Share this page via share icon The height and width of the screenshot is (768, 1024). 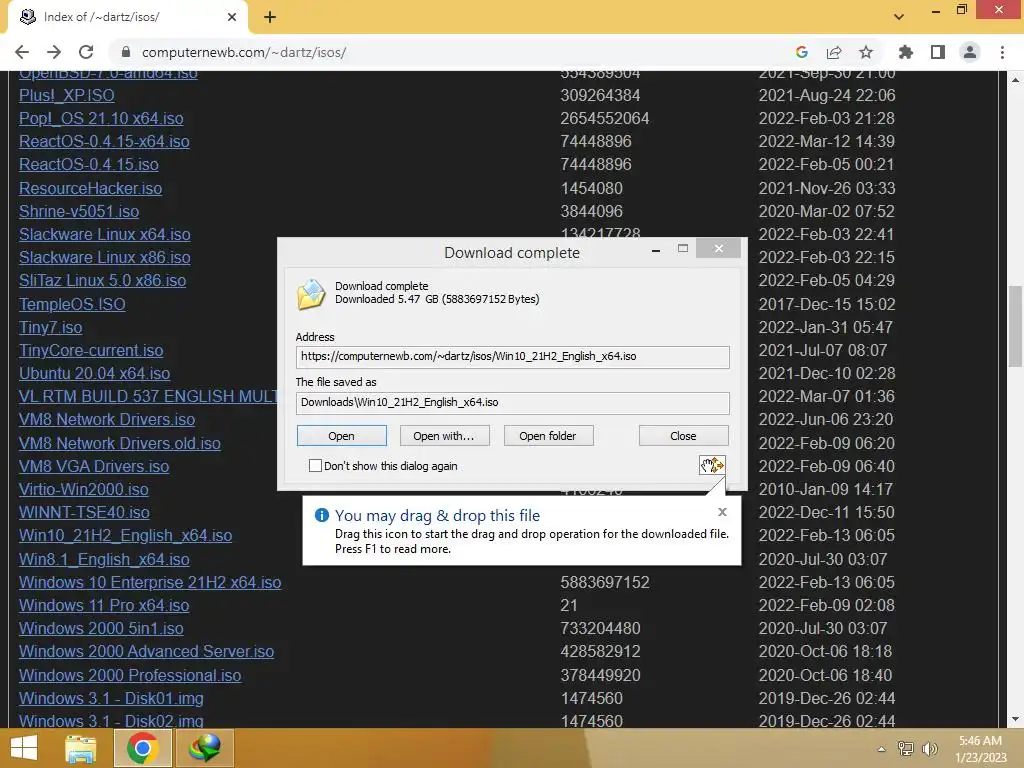[834, 52]
